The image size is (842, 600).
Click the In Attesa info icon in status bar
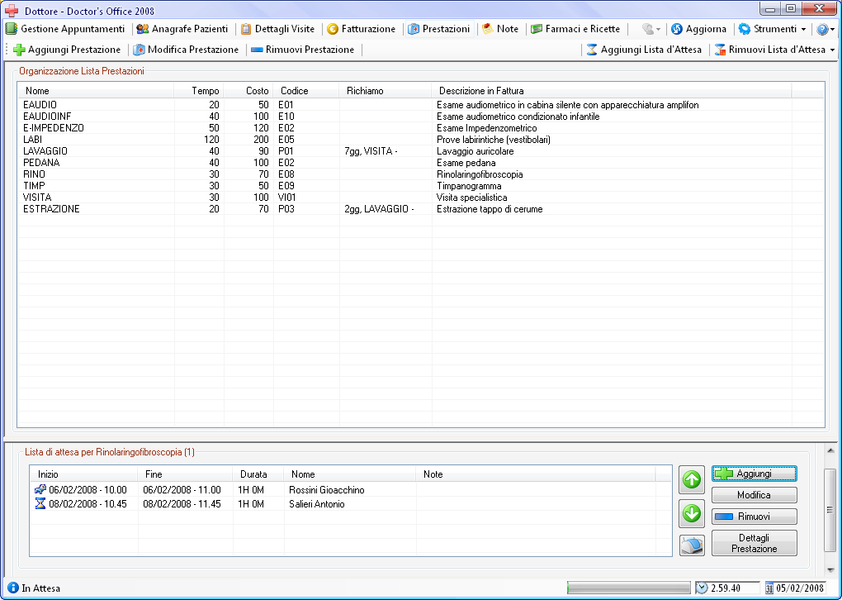(x=13, y=588)
